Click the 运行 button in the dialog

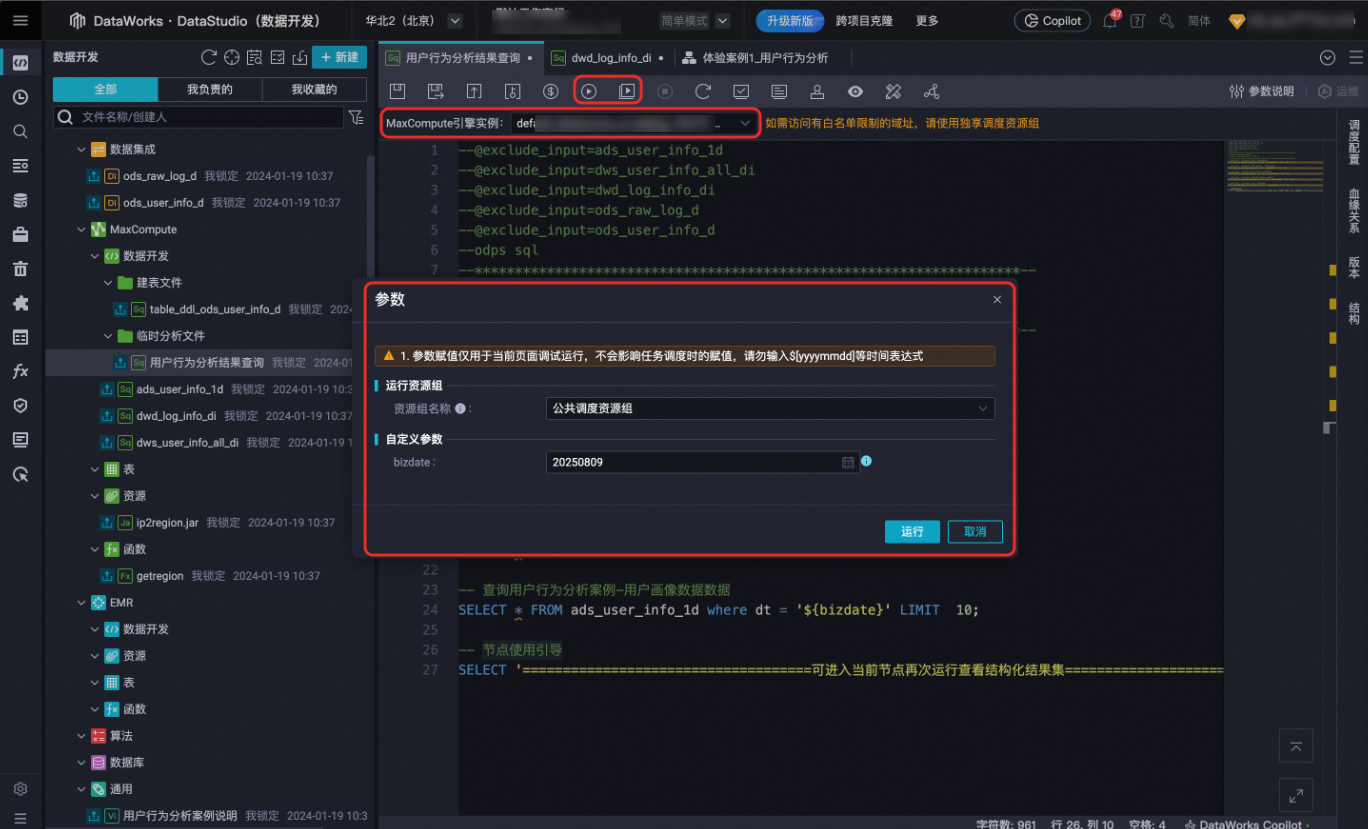click(x=912, y=531)
